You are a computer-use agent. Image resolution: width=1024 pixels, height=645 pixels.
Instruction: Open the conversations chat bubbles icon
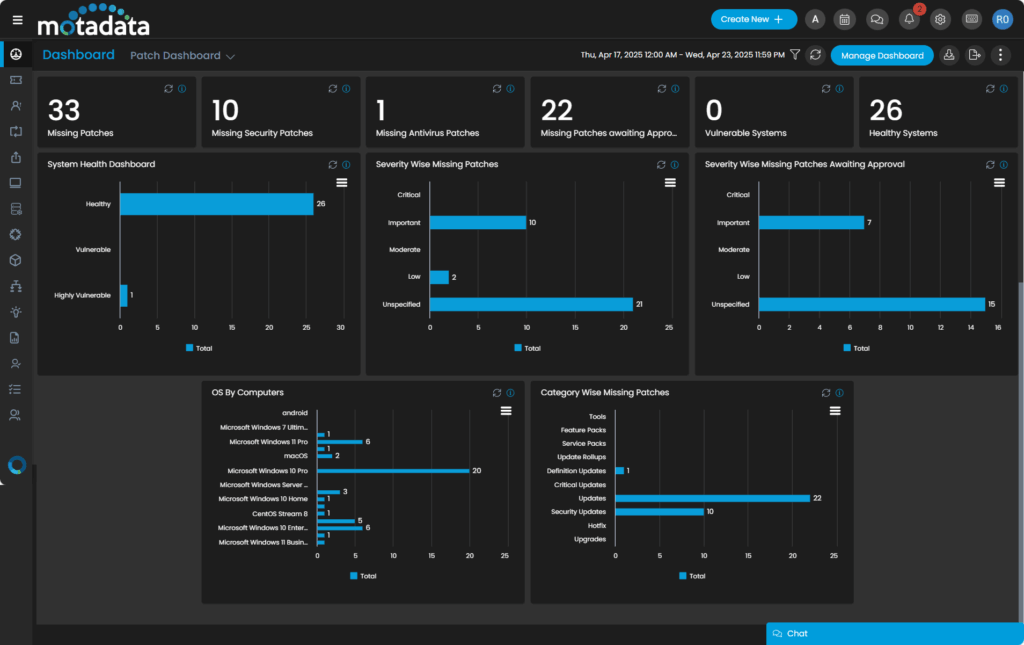click(876, 19)
